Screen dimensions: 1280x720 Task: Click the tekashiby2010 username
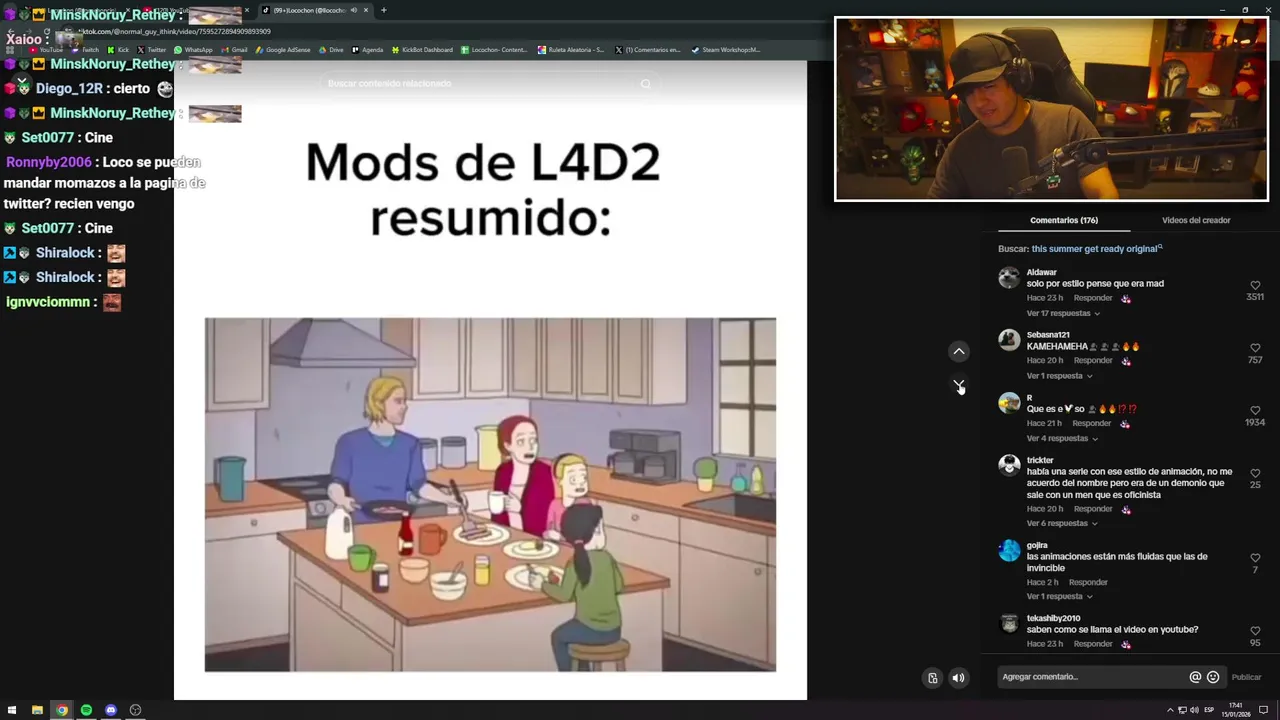[x=1053, y=618]
